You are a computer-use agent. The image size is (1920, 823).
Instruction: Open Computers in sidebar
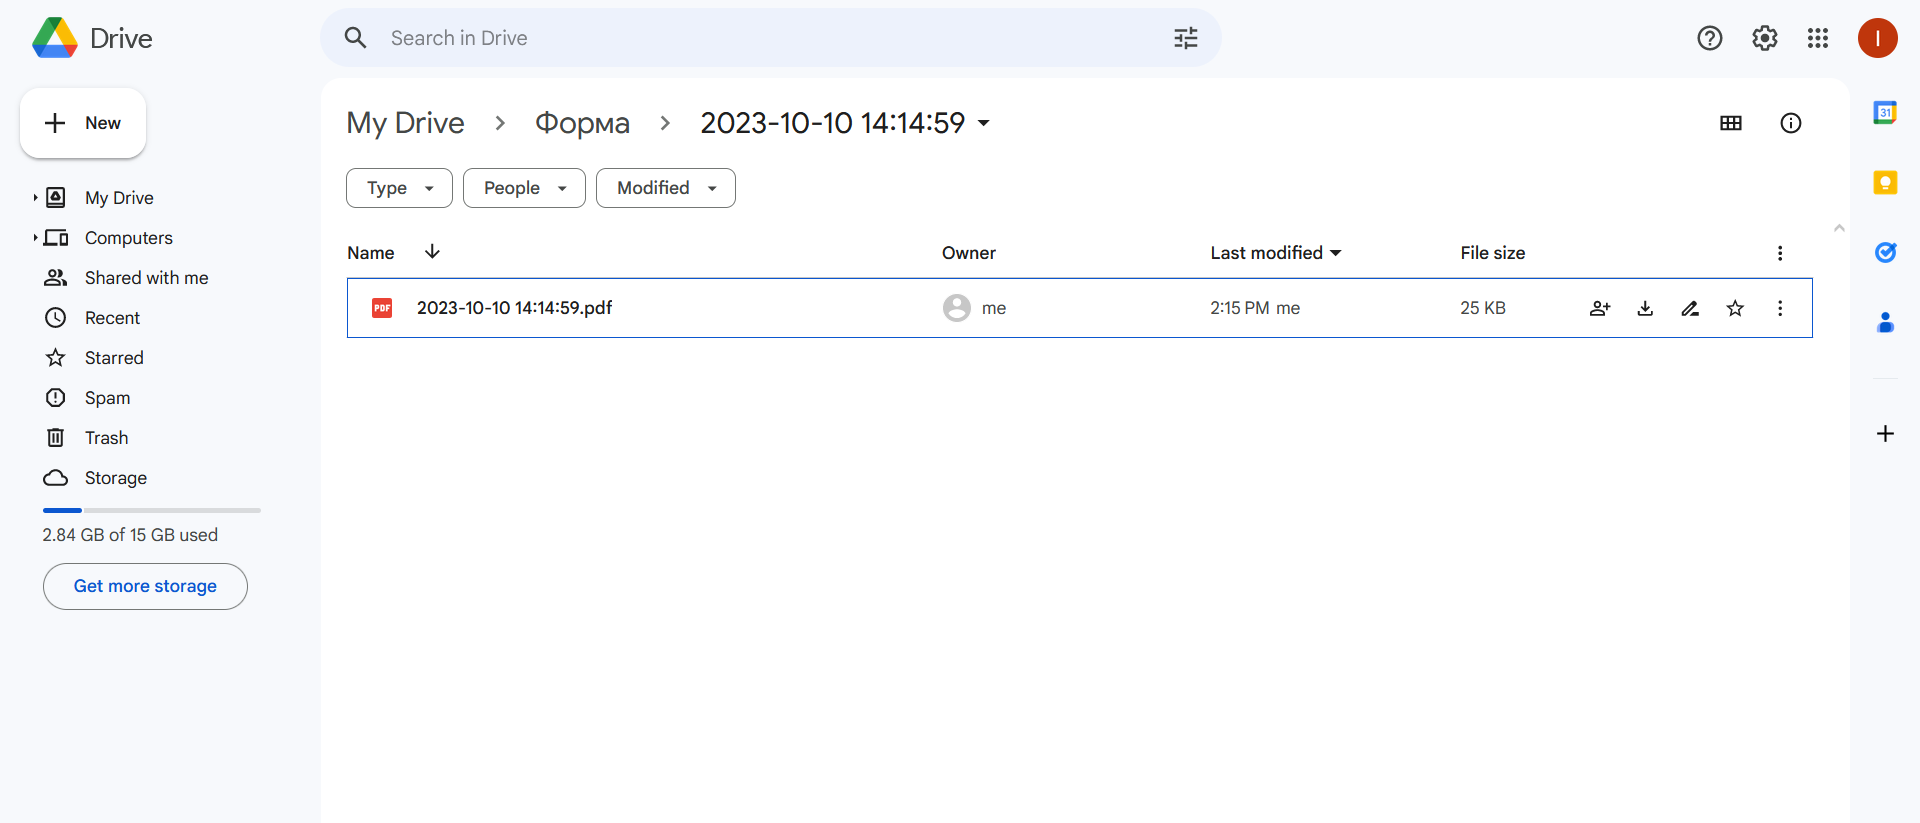[x=129, y=238]
